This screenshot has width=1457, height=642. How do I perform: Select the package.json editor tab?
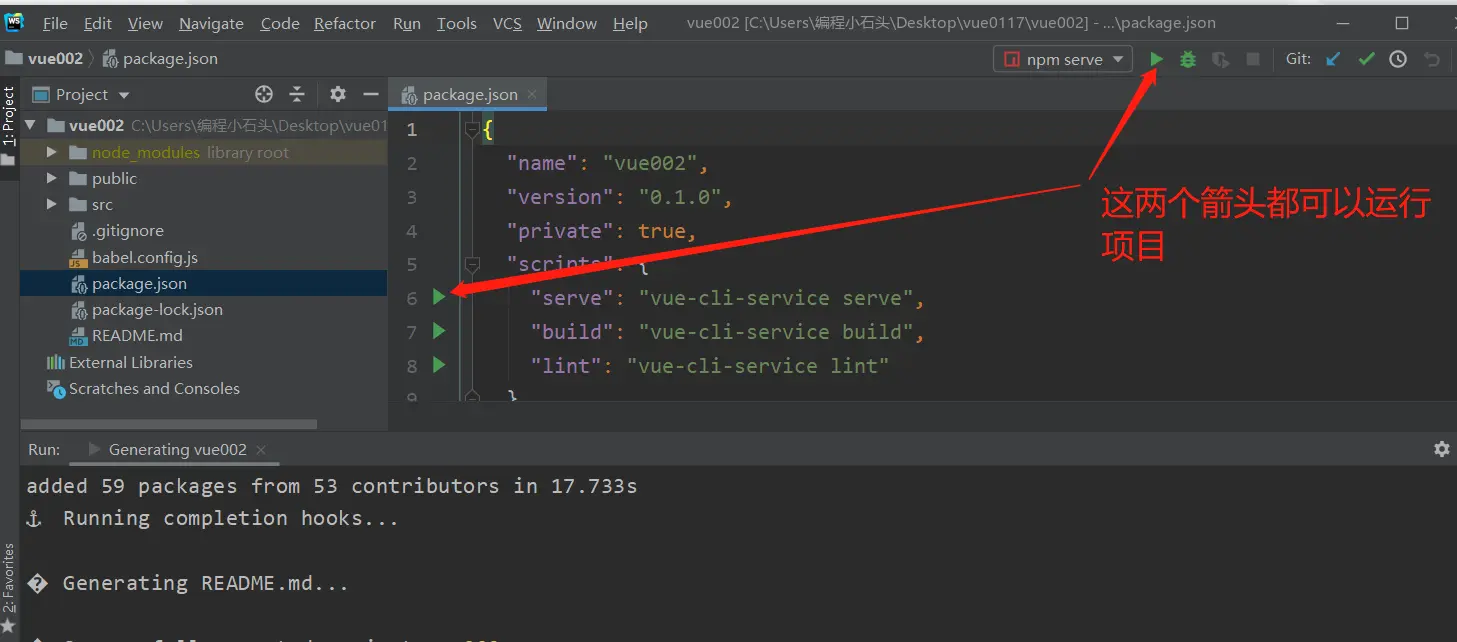469,94
